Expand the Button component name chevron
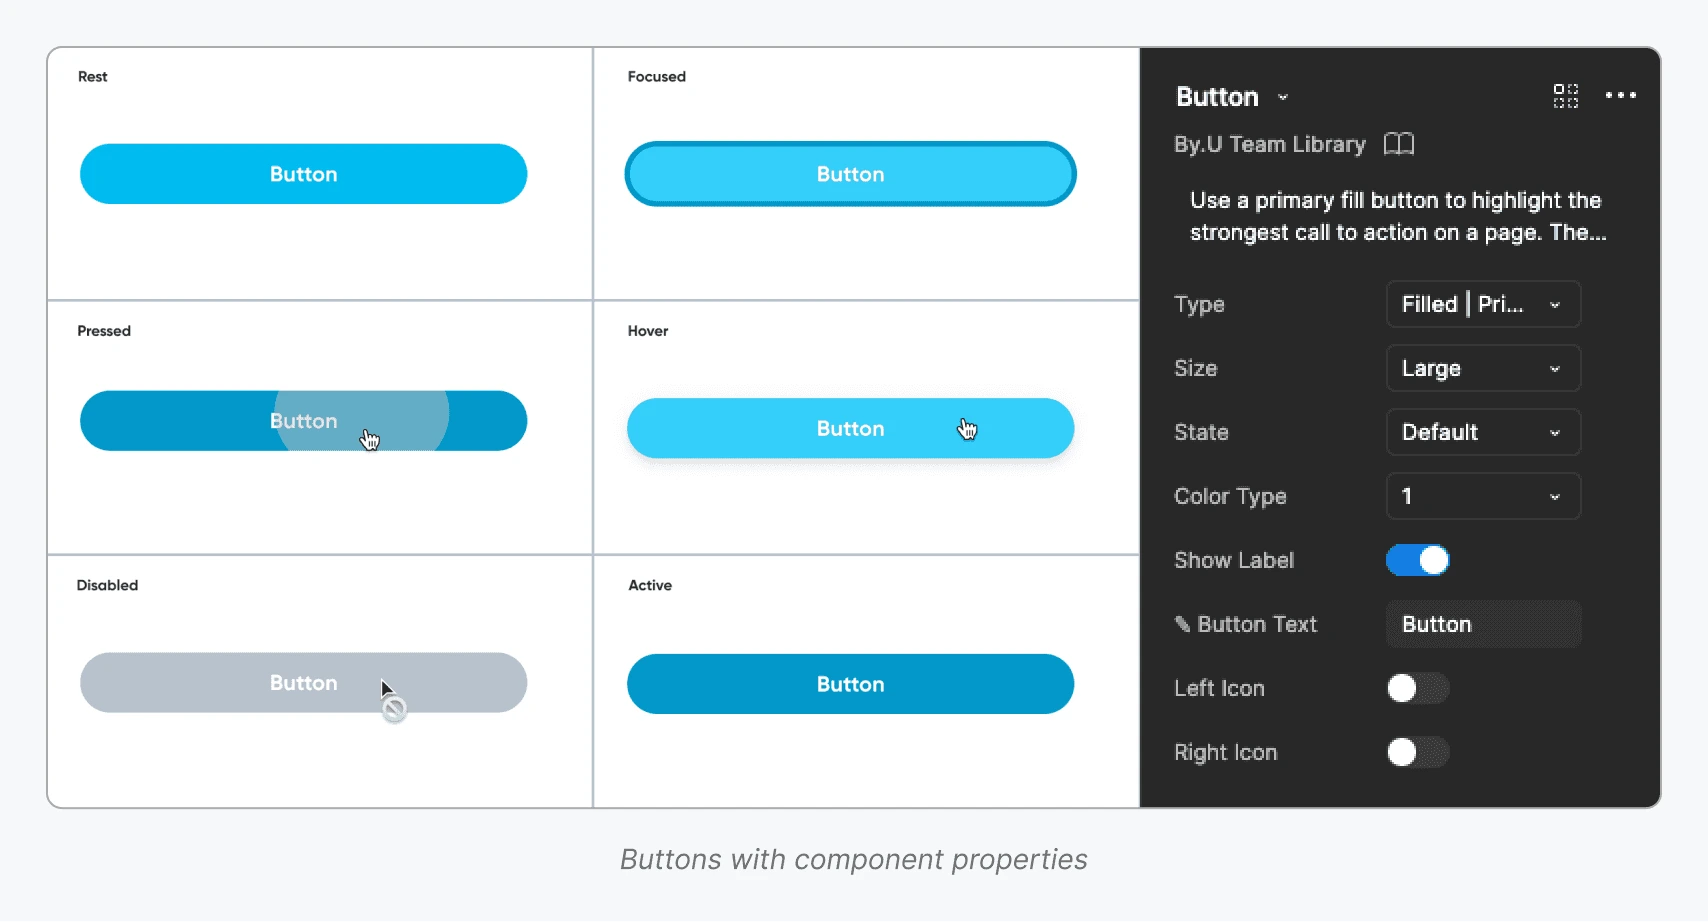Image resolution: width=1708 pixels, height=922 pixels. [1283, 97]
